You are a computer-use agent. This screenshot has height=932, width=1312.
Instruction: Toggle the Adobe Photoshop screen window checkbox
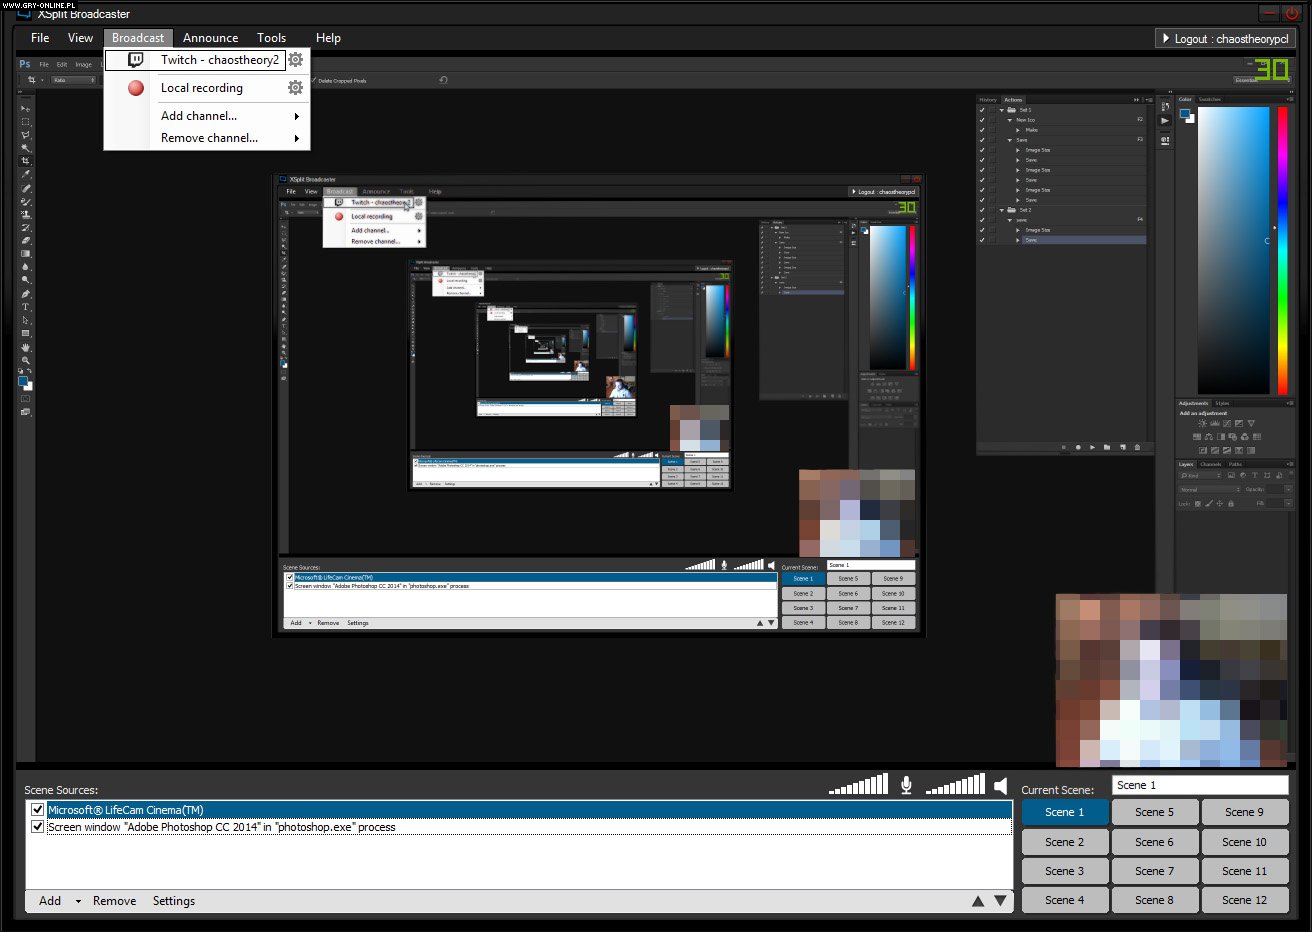38,827
